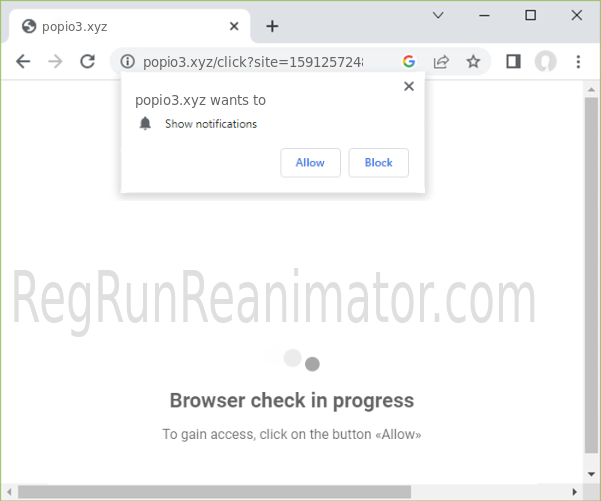Click the Google icon in address bar

click(409, 61)
